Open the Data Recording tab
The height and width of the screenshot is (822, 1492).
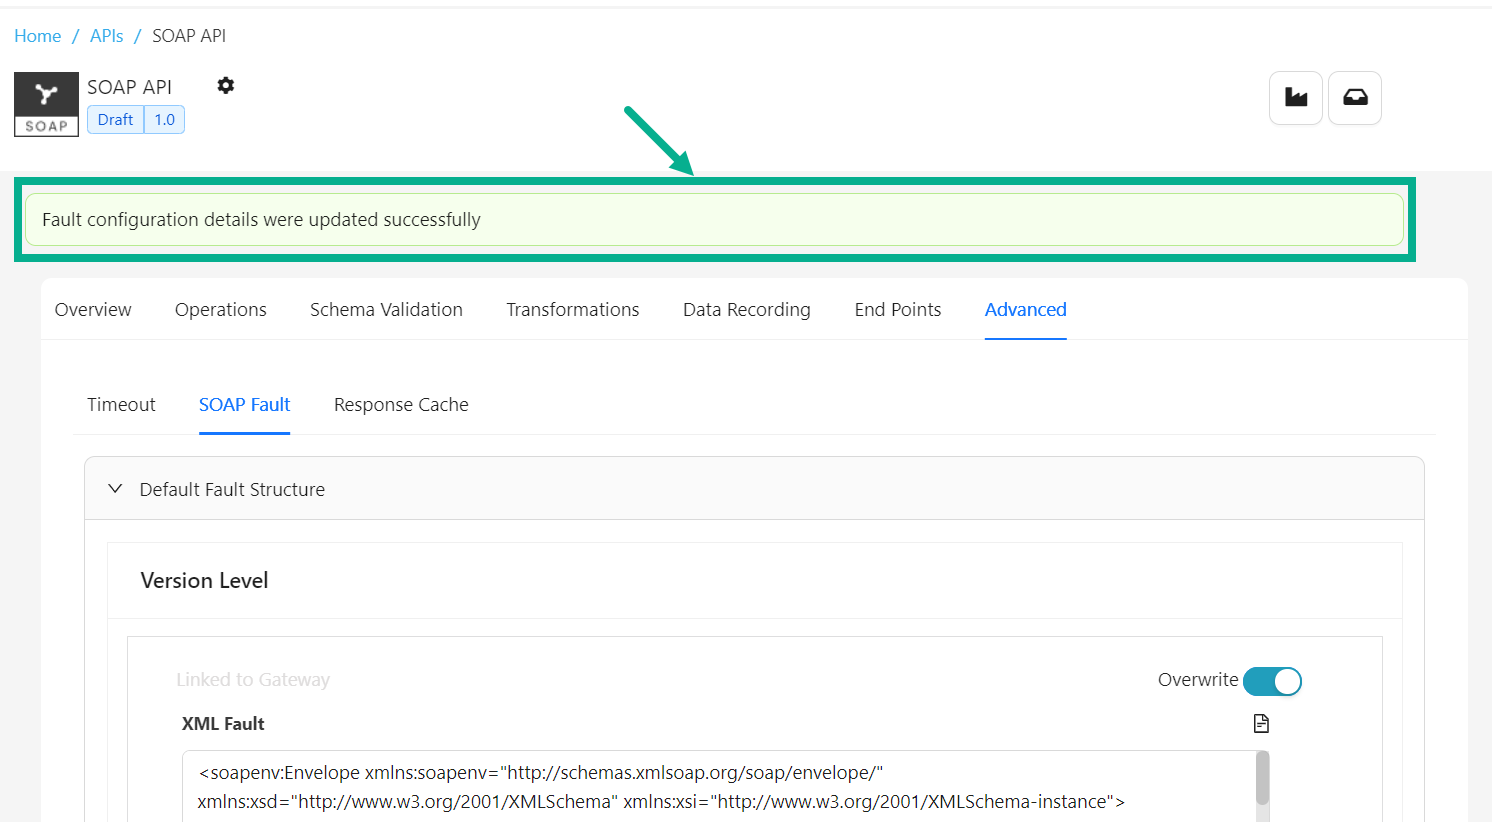click(x=747, y=310)
